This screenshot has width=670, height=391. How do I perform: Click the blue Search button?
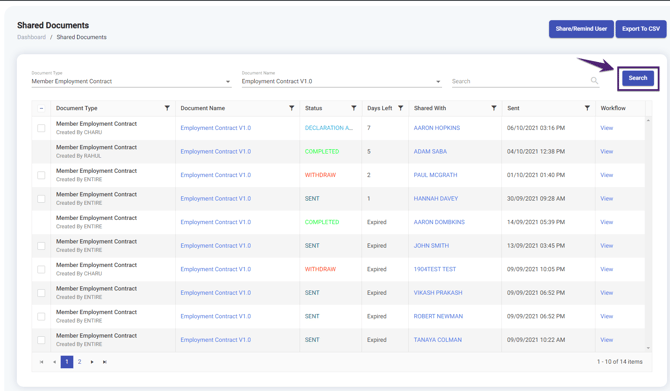click(x=638, y=78)
